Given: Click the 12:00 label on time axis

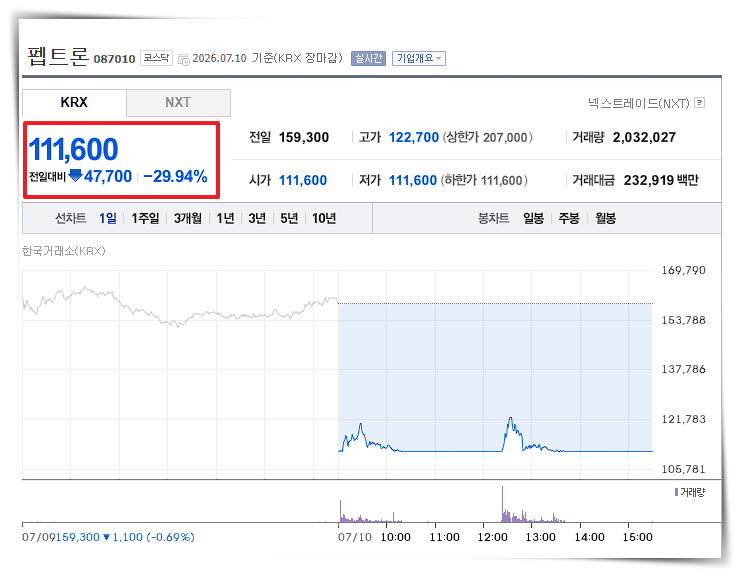Looking at the screenshot, I should tap(492, 537).
